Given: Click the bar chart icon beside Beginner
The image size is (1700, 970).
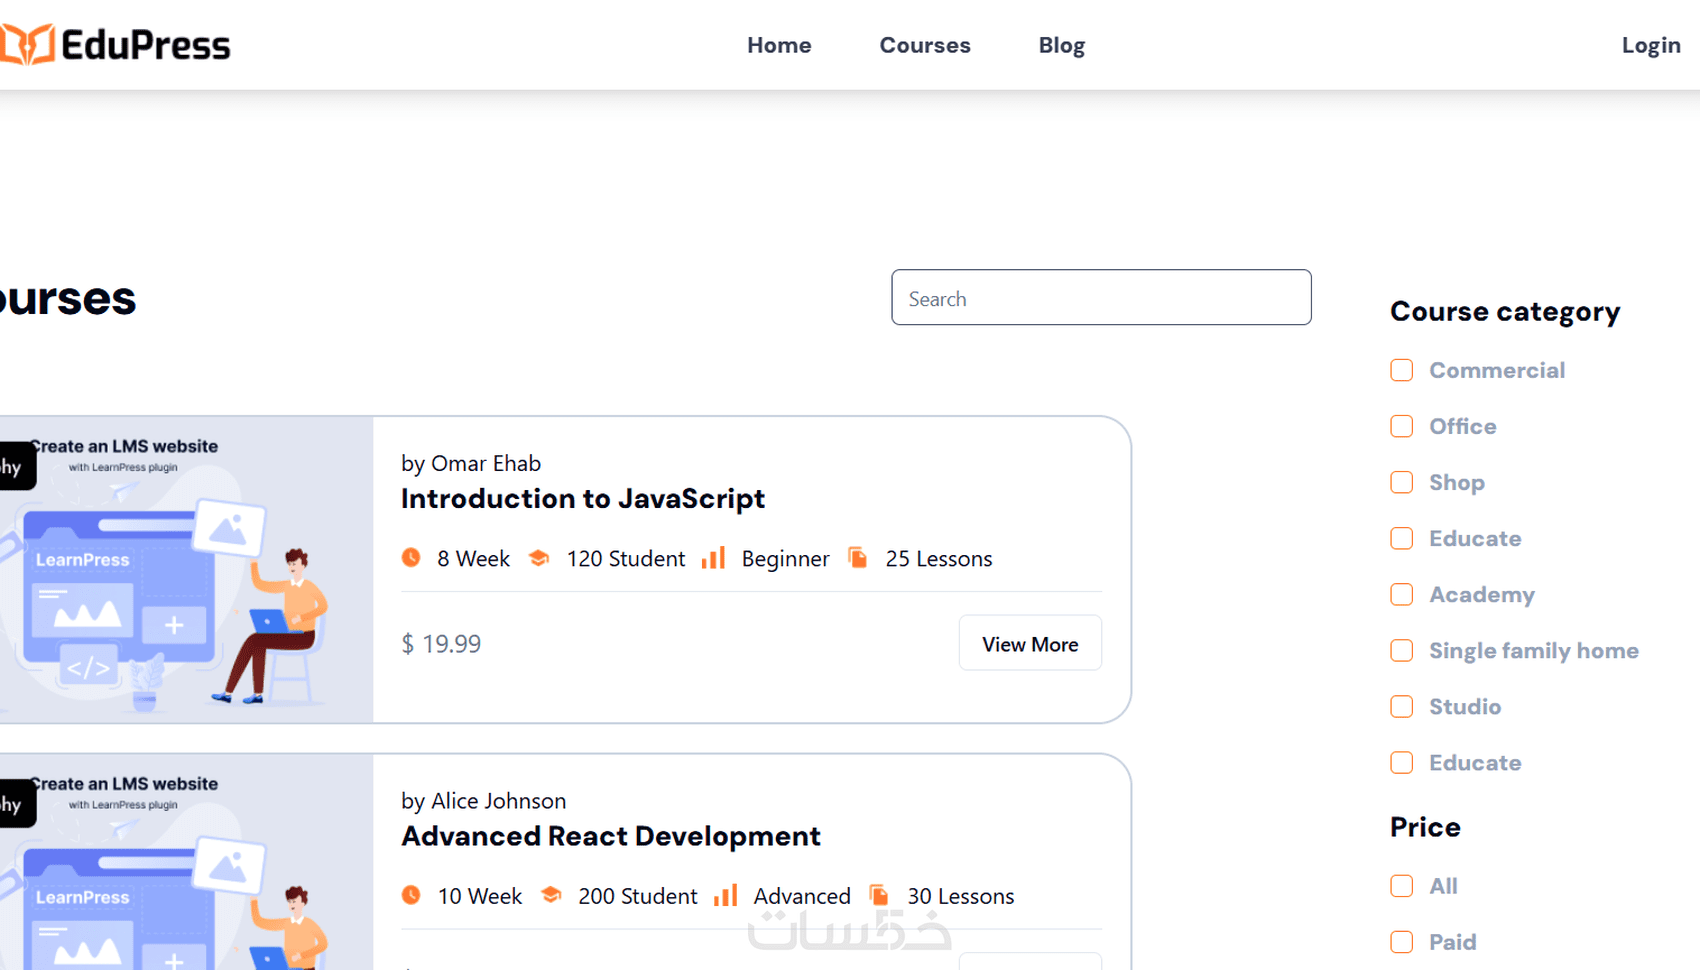Looking at the screenshot, I should (713, 558).
